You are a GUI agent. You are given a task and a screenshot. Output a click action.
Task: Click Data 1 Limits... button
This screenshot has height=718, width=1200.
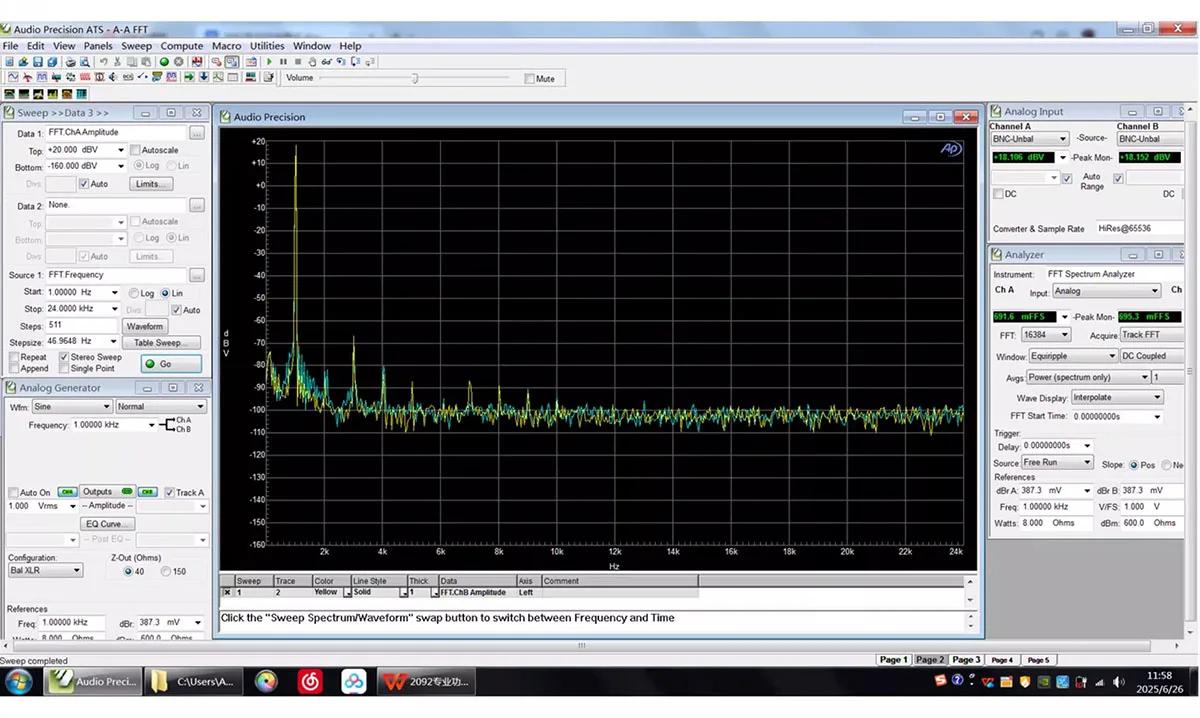[151, 184]
